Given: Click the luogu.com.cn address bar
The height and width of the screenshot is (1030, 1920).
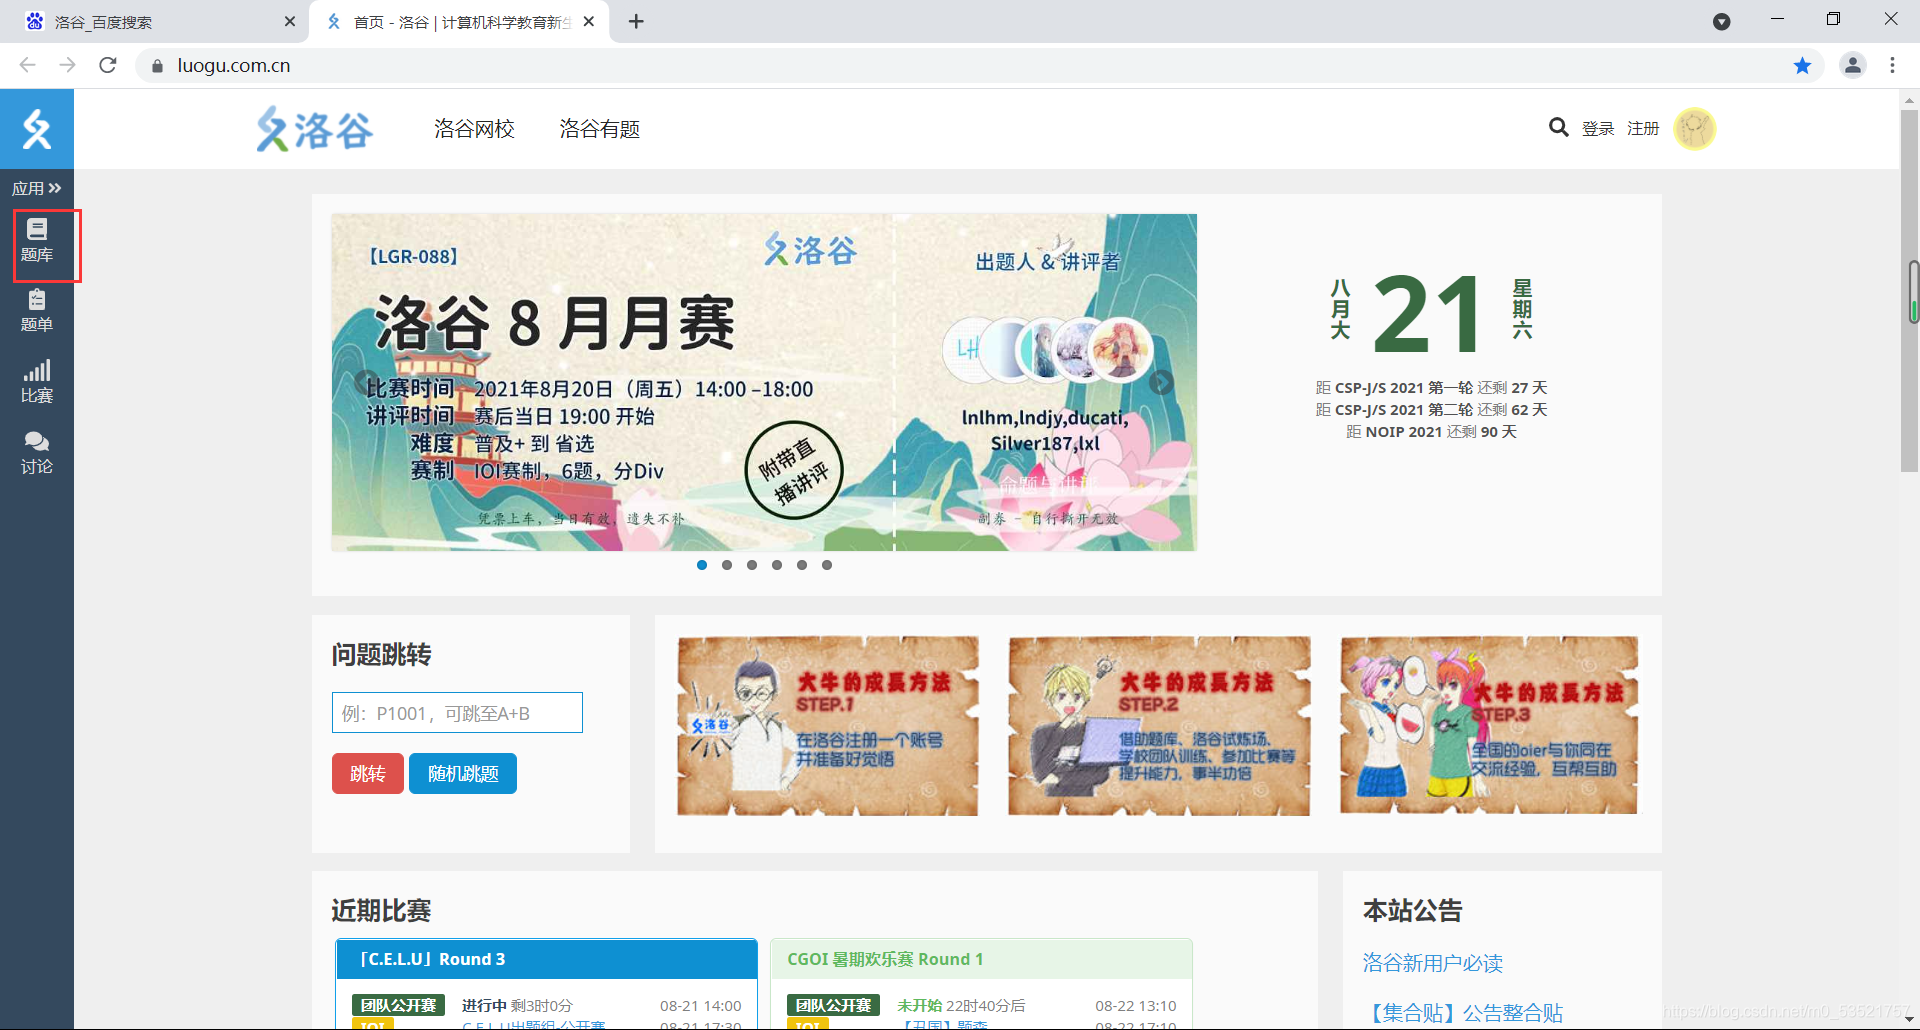Looking at the screenshot, I should click(x=980, y=65).
